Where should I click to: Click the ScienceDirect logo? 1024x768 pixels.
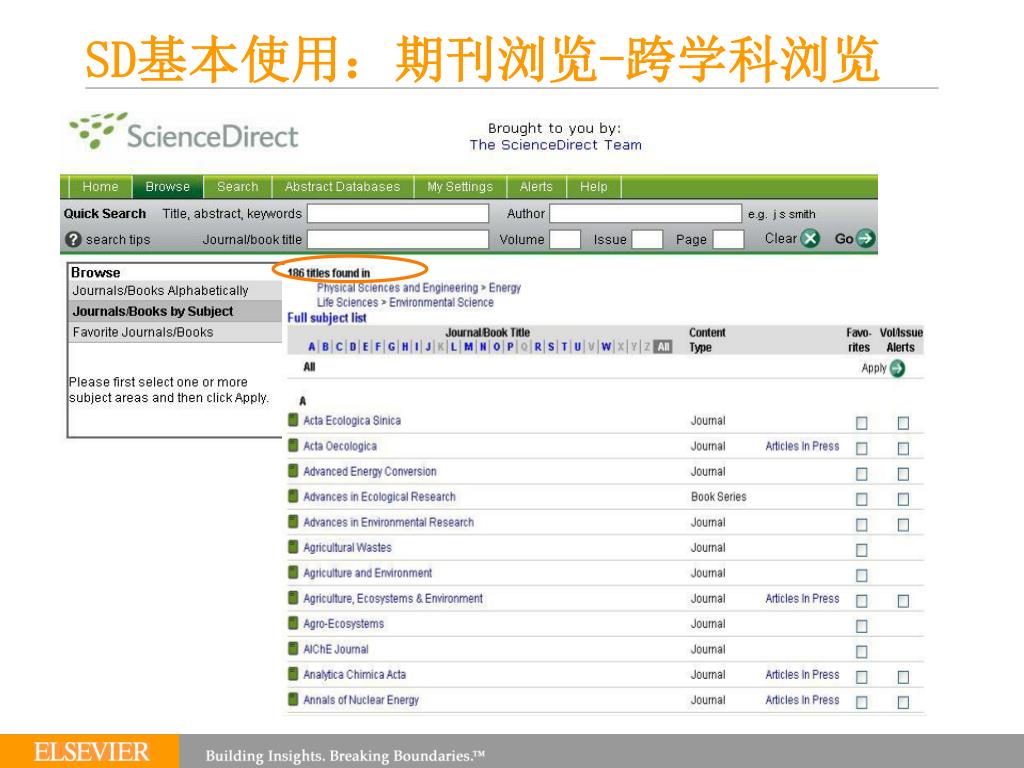click(x=184, y=131)
